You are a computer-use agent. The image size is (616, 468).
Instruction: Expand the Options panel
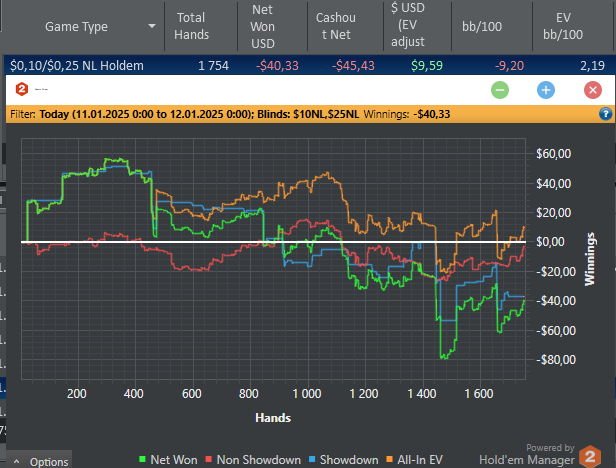click(39, 461)
